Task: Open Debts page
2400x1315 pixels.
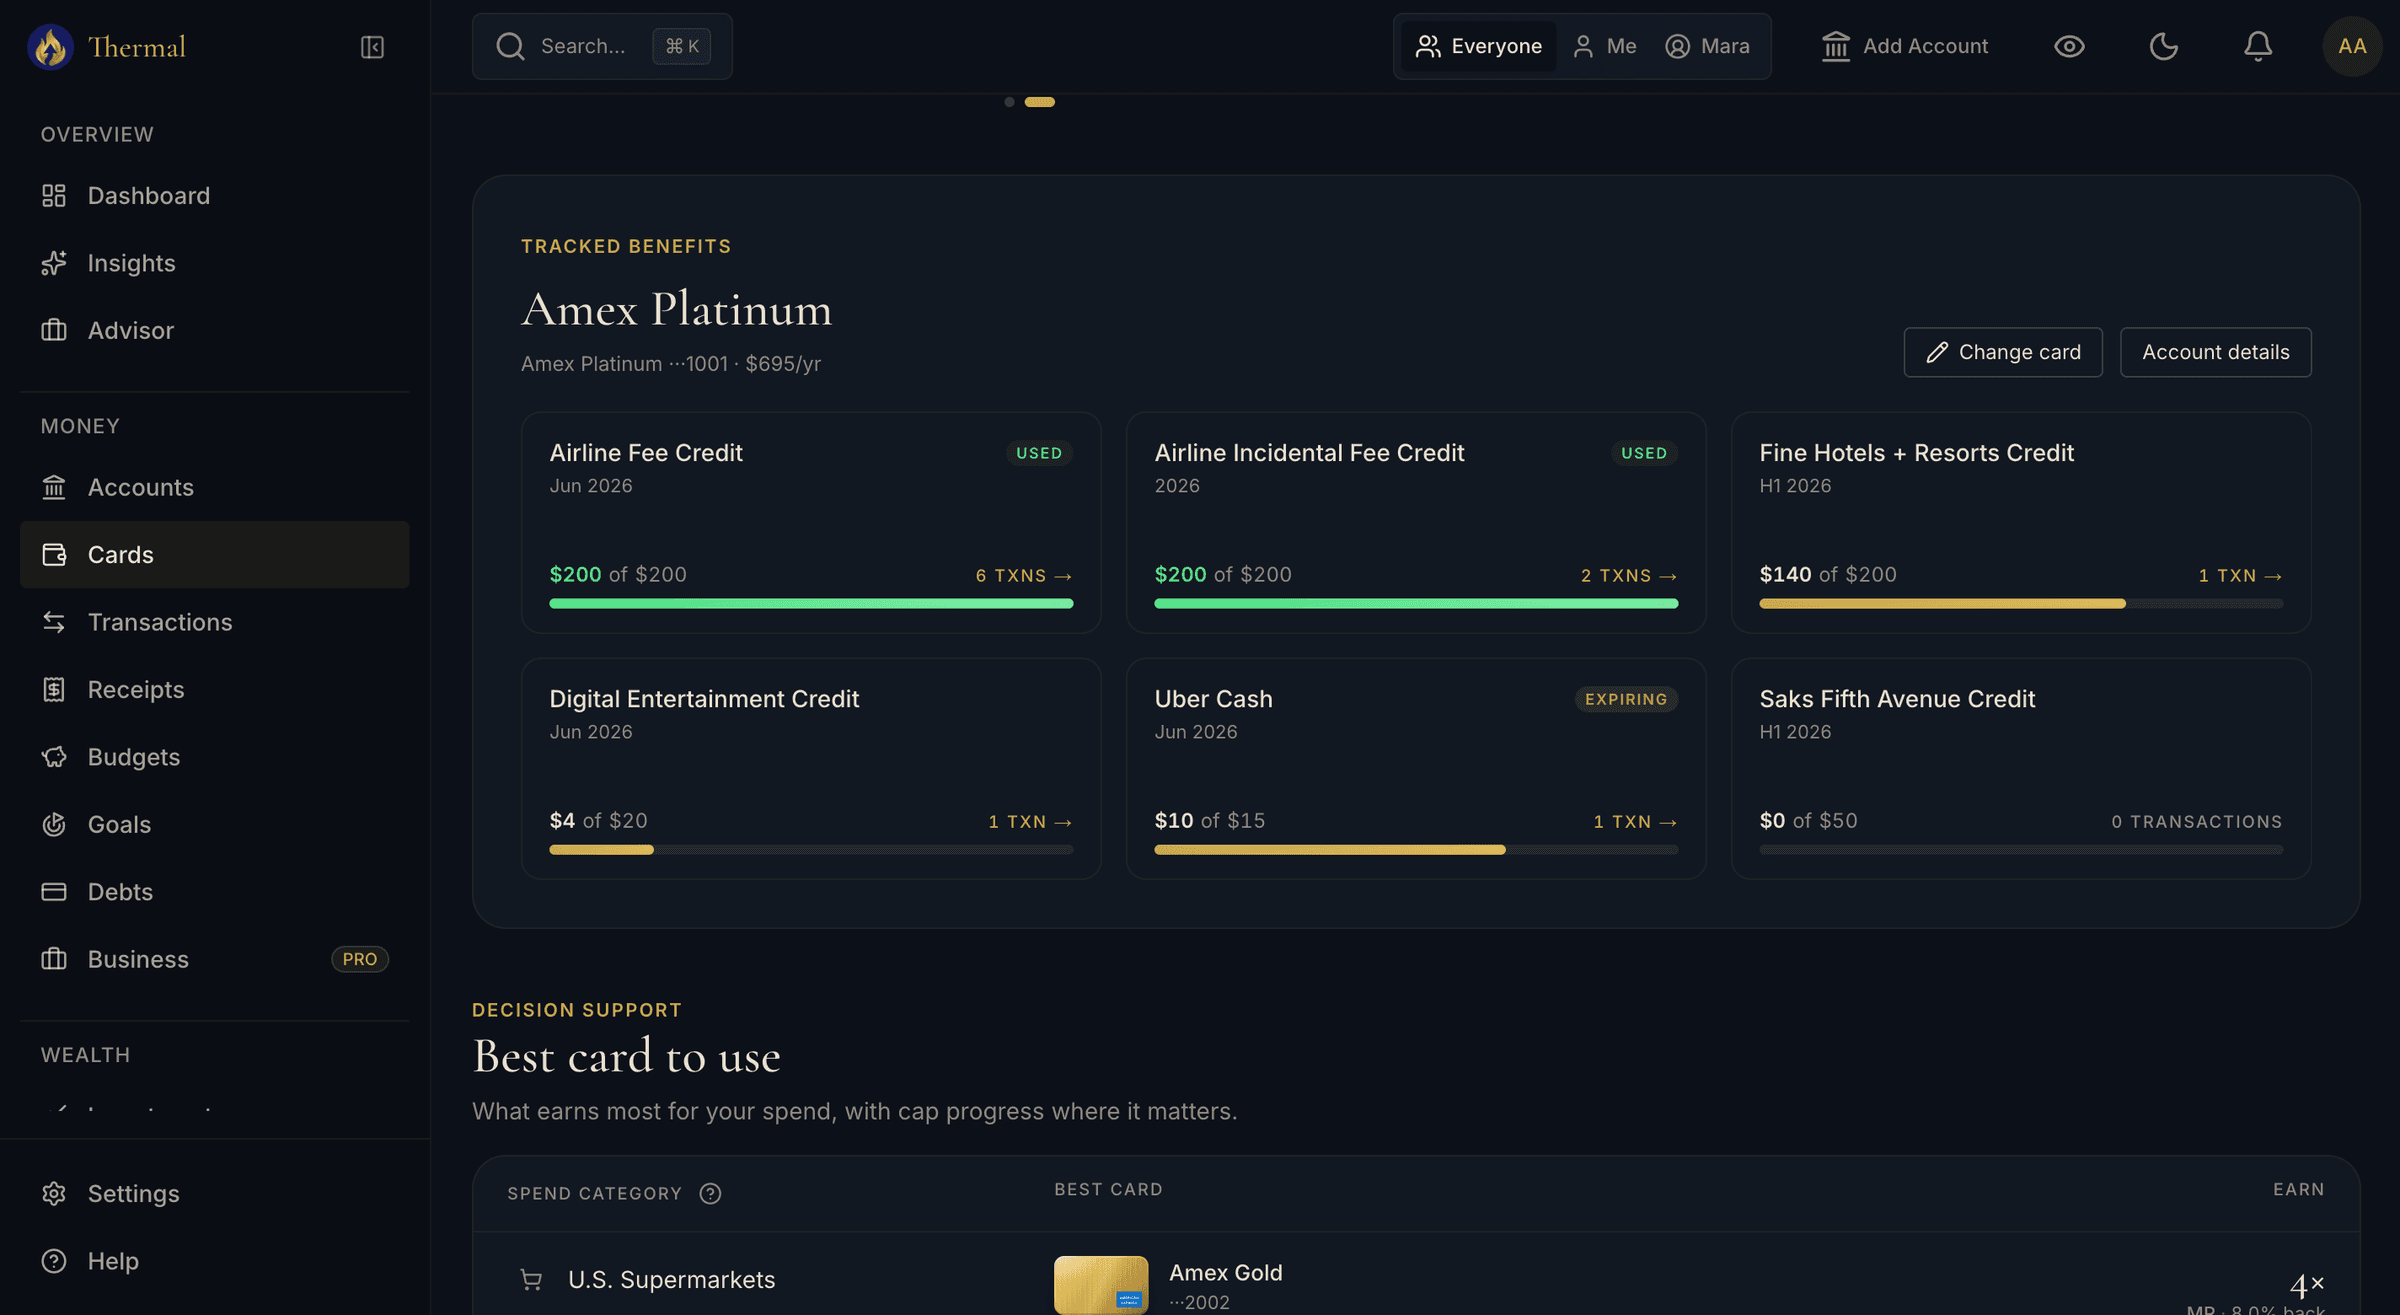Action: coord(214,891)
